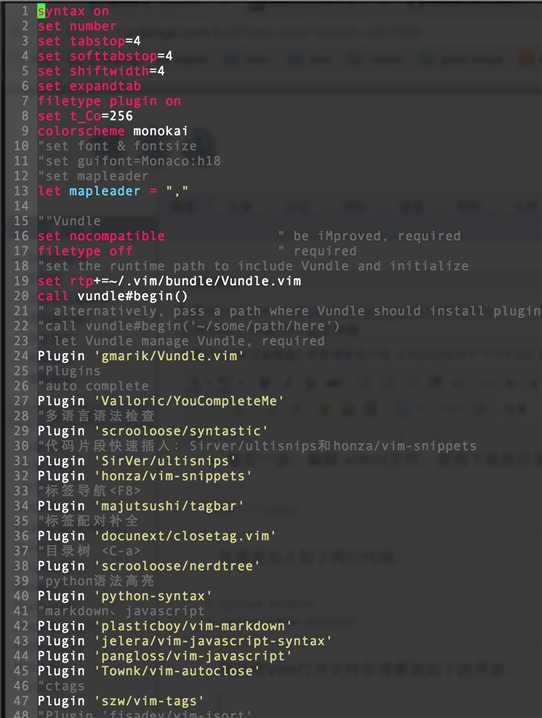This screenshot has width=542, height=718.
Task: Click Plugin 'plasticboy/vim-markdown' line
Action: pos(165,626)
